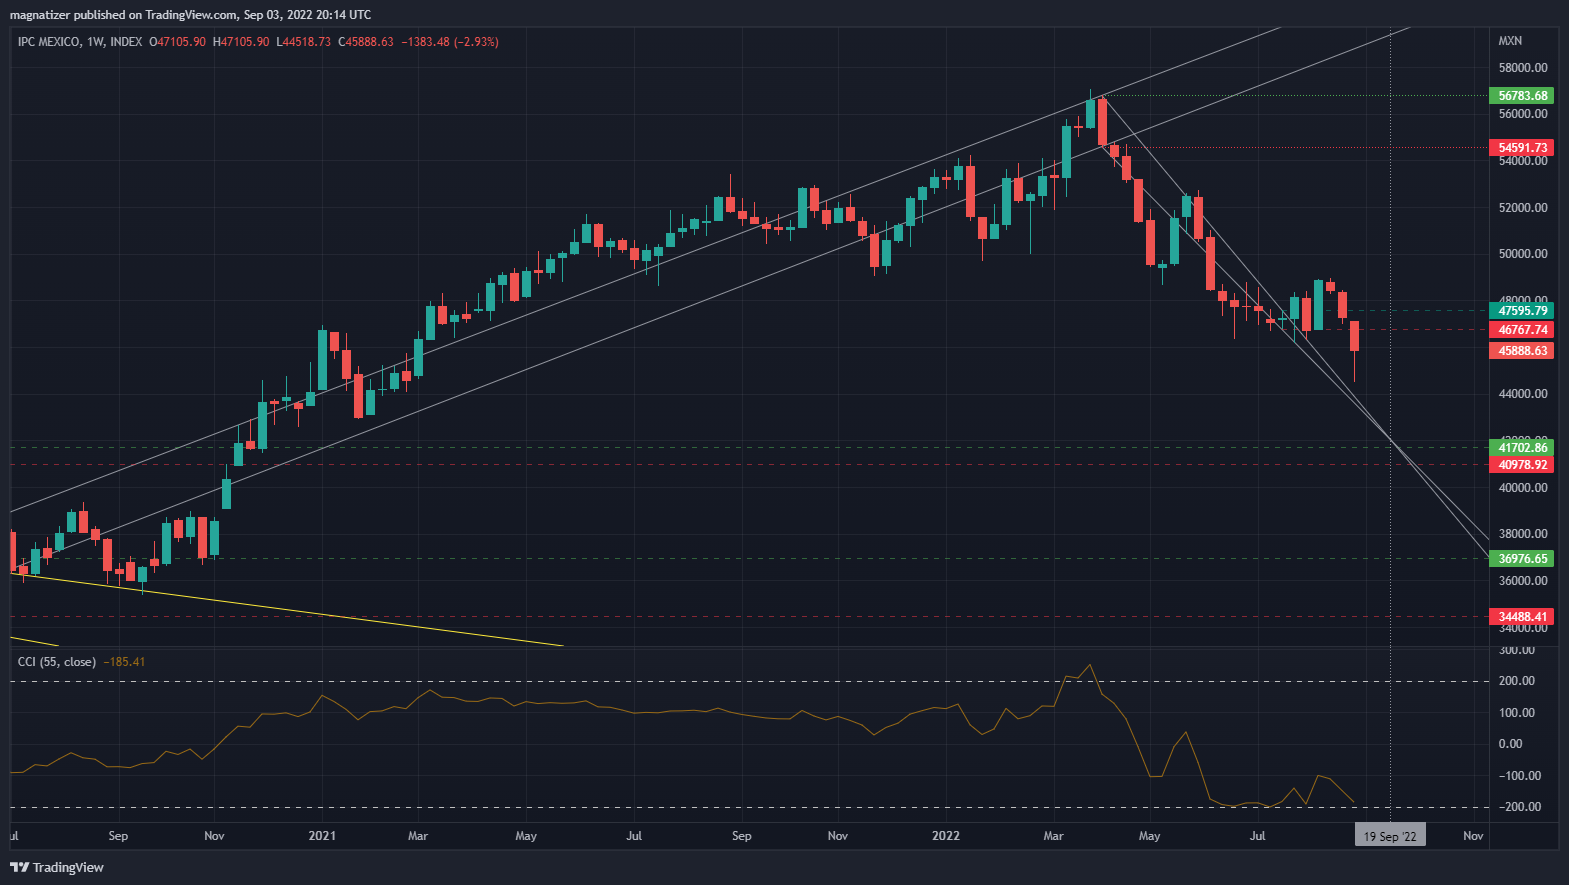Click the latest red weekly candle
Viewport: 1569px width, 885px height.
(1355, 336)
